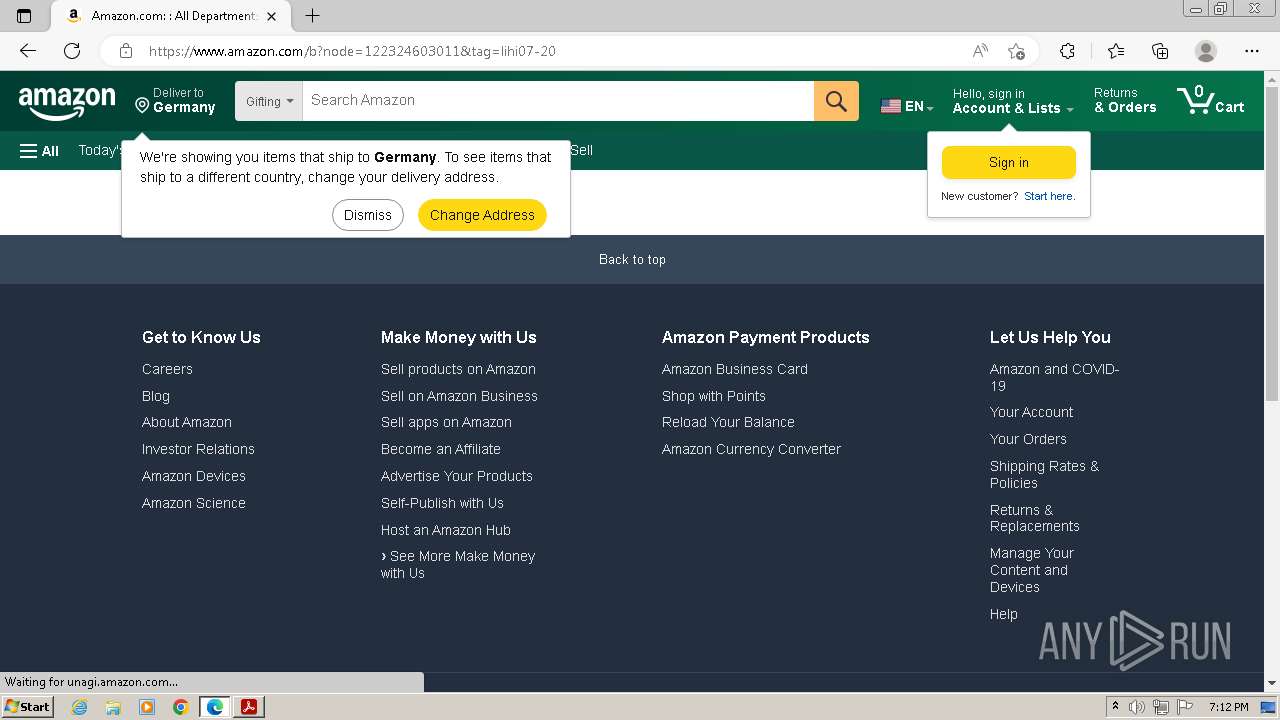Open the Careers link
The height and width of the screenshot is (720, 1280).
pos(167,369)
